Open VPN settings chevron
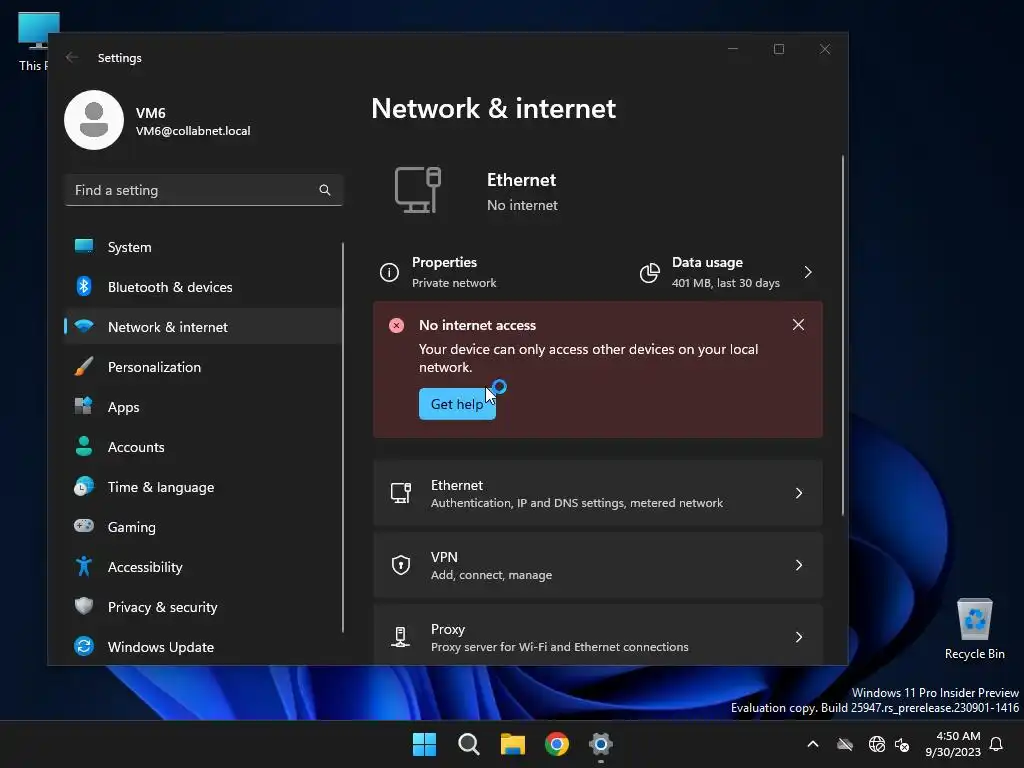The height and width of the screenshot is (768, 1024). (799, 565)
